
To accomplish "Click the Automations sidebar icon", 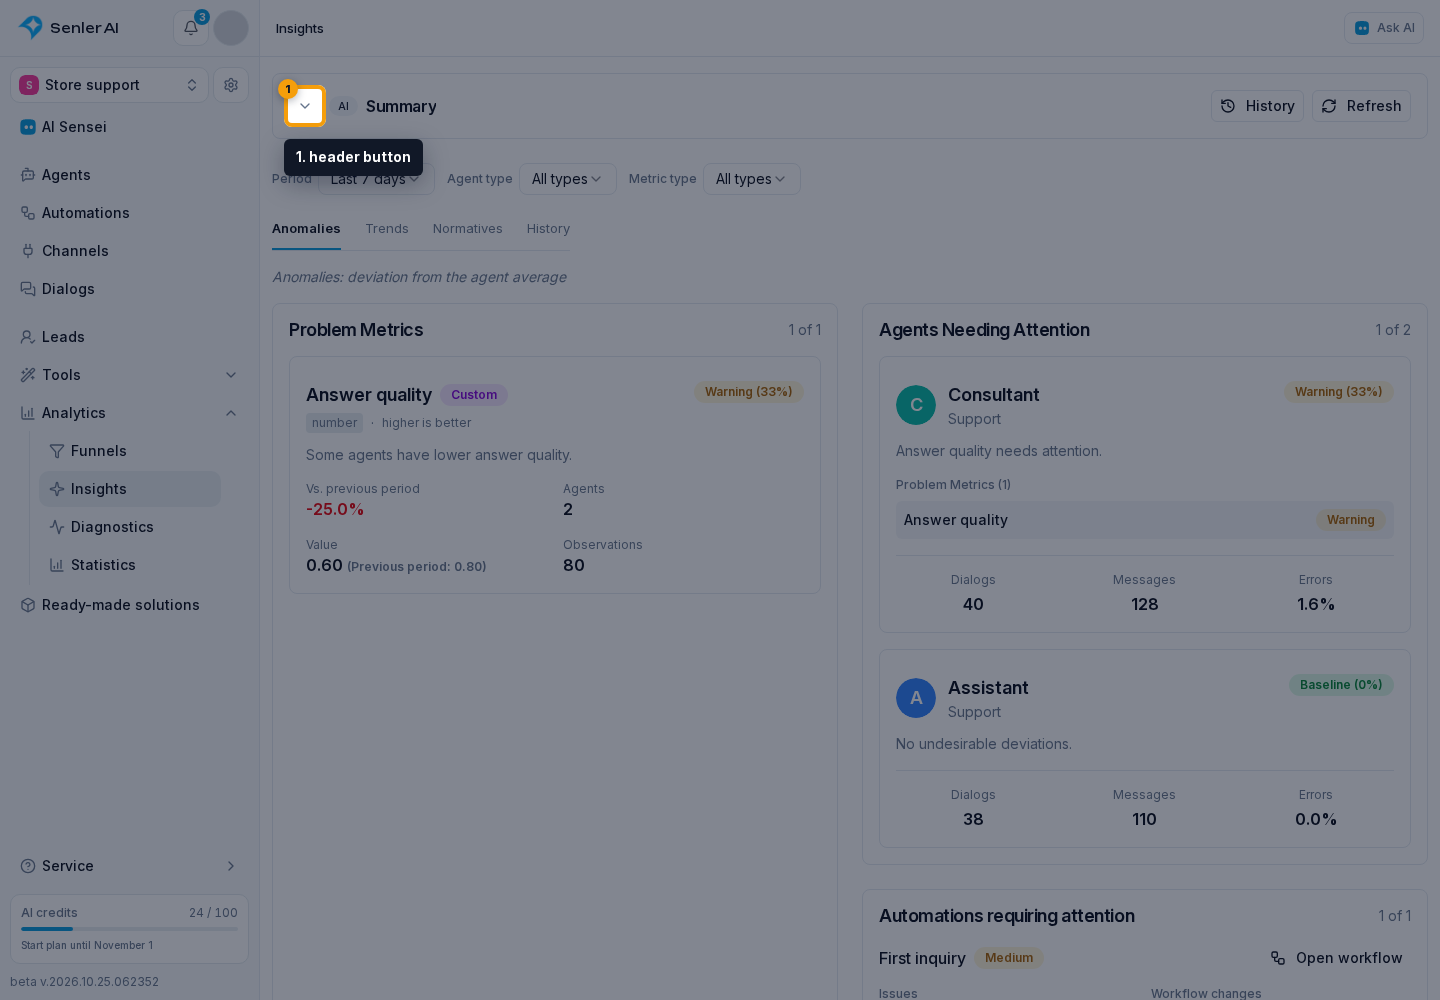I will (28, 213).
